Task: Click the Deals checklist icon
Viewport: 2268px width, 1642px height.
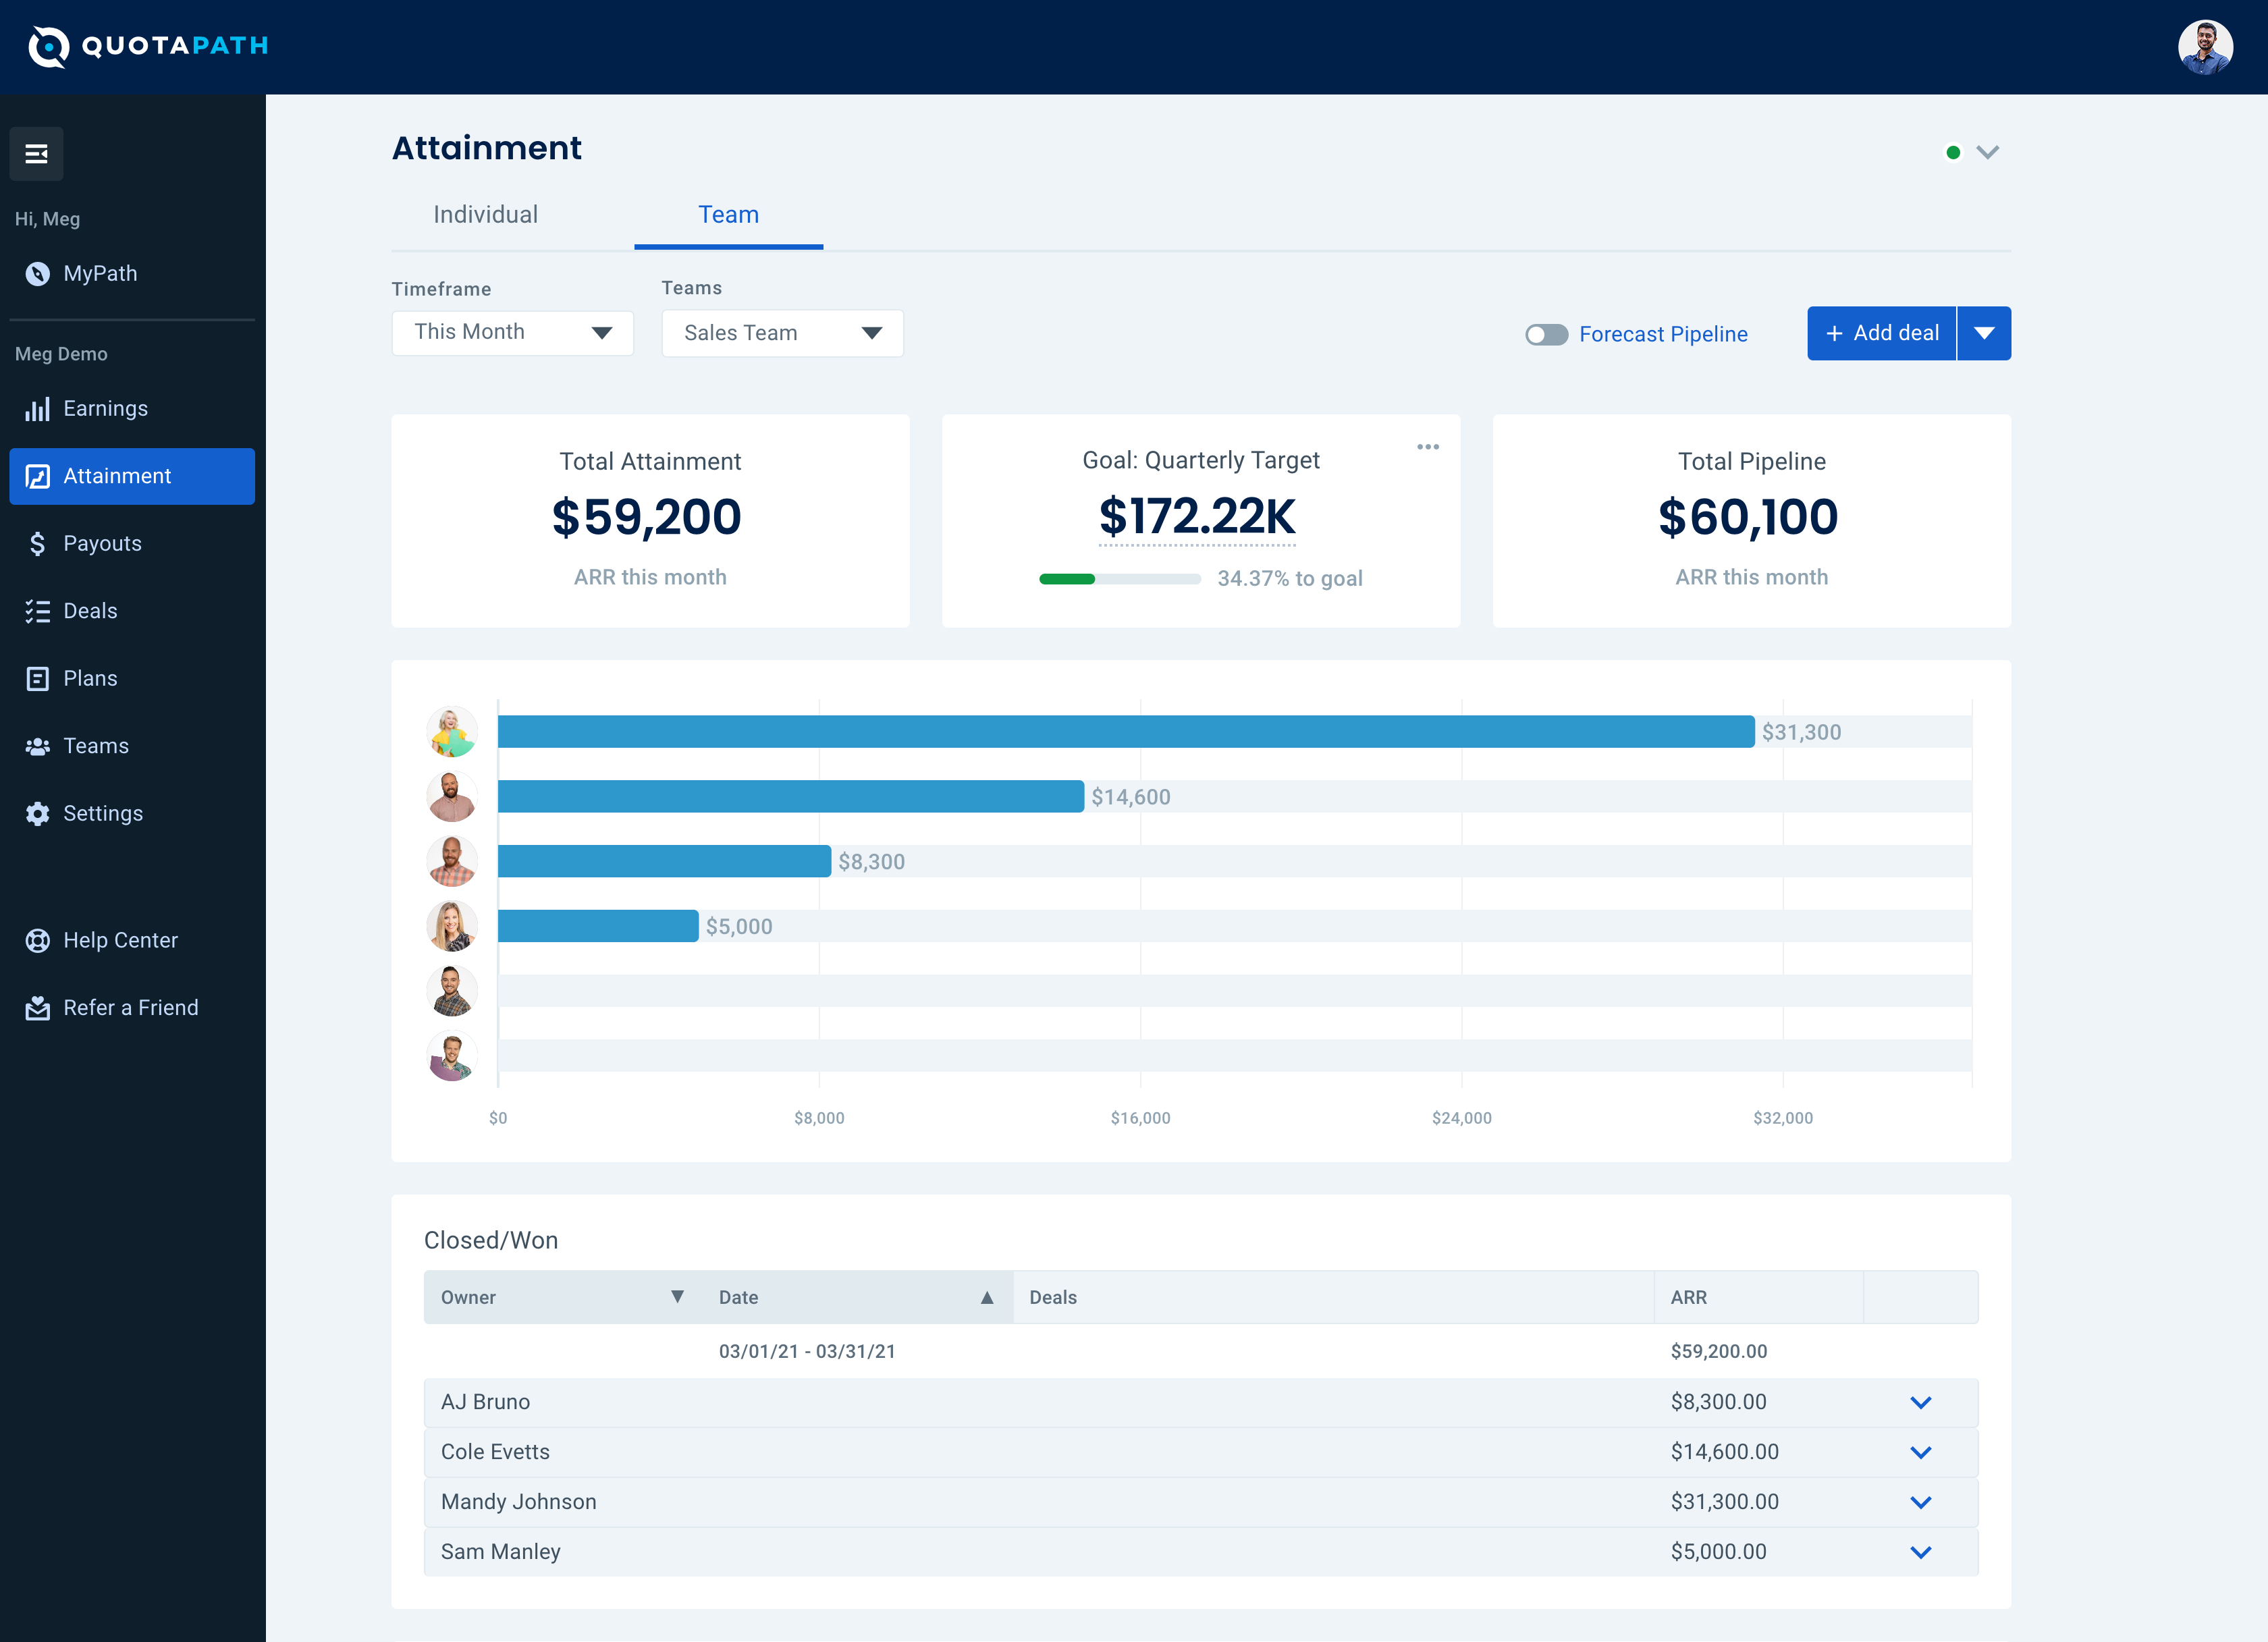Action: (38, 610)
